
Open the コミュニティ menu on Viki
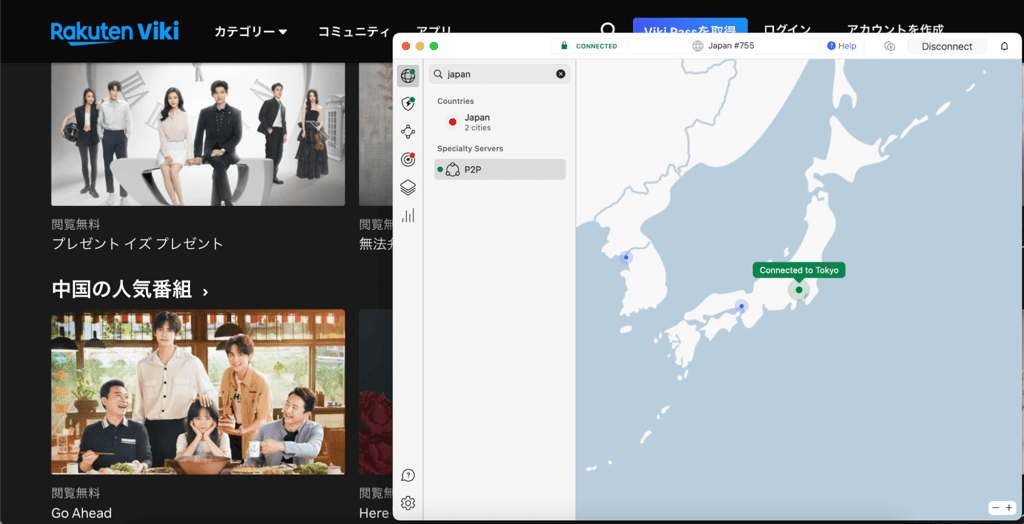coord(353,31)
